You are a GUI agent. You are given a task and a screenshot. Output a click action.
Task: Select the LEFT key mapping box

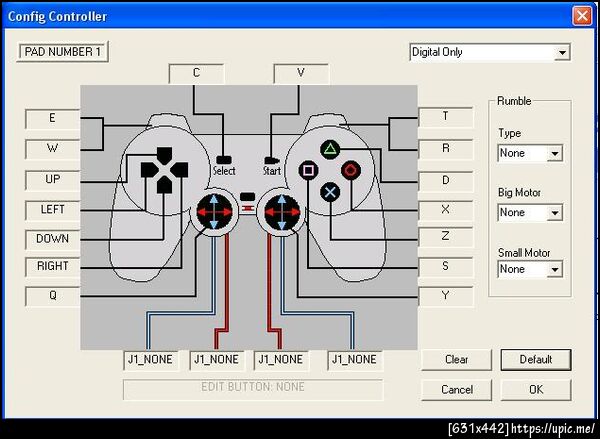pos(52,210)
